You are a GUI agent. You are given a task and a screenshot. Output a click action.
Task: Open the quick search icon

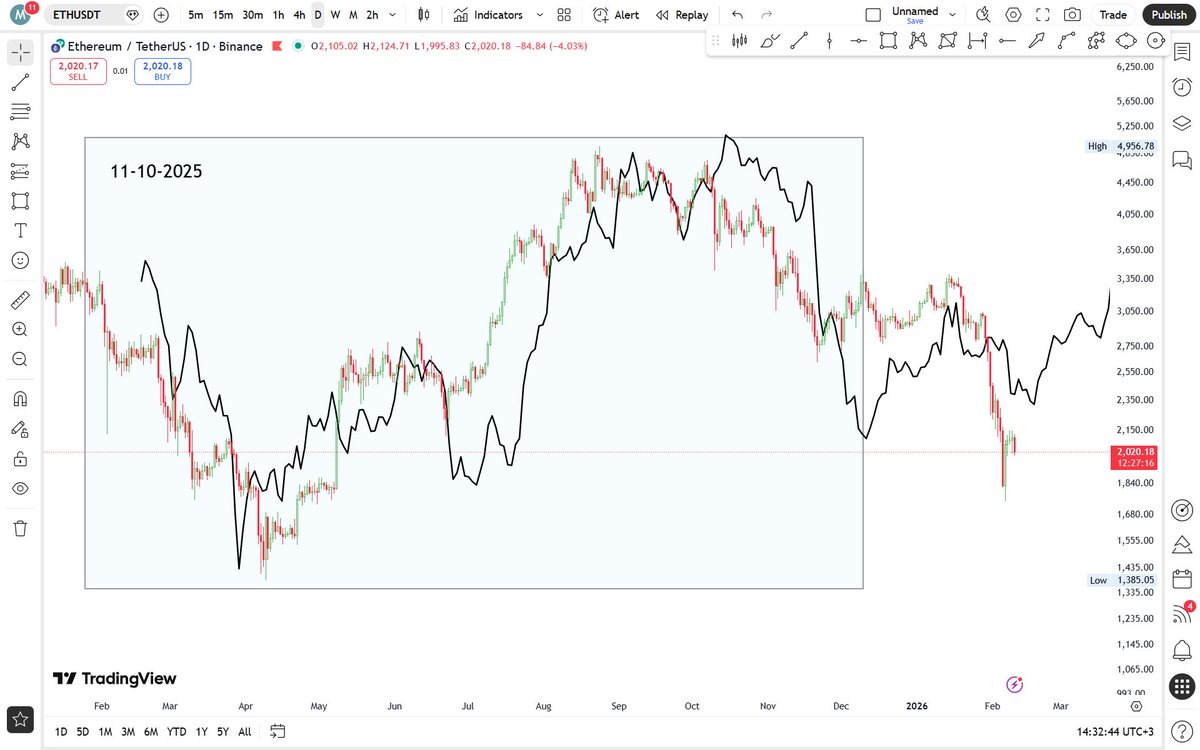tap(983, 15)
